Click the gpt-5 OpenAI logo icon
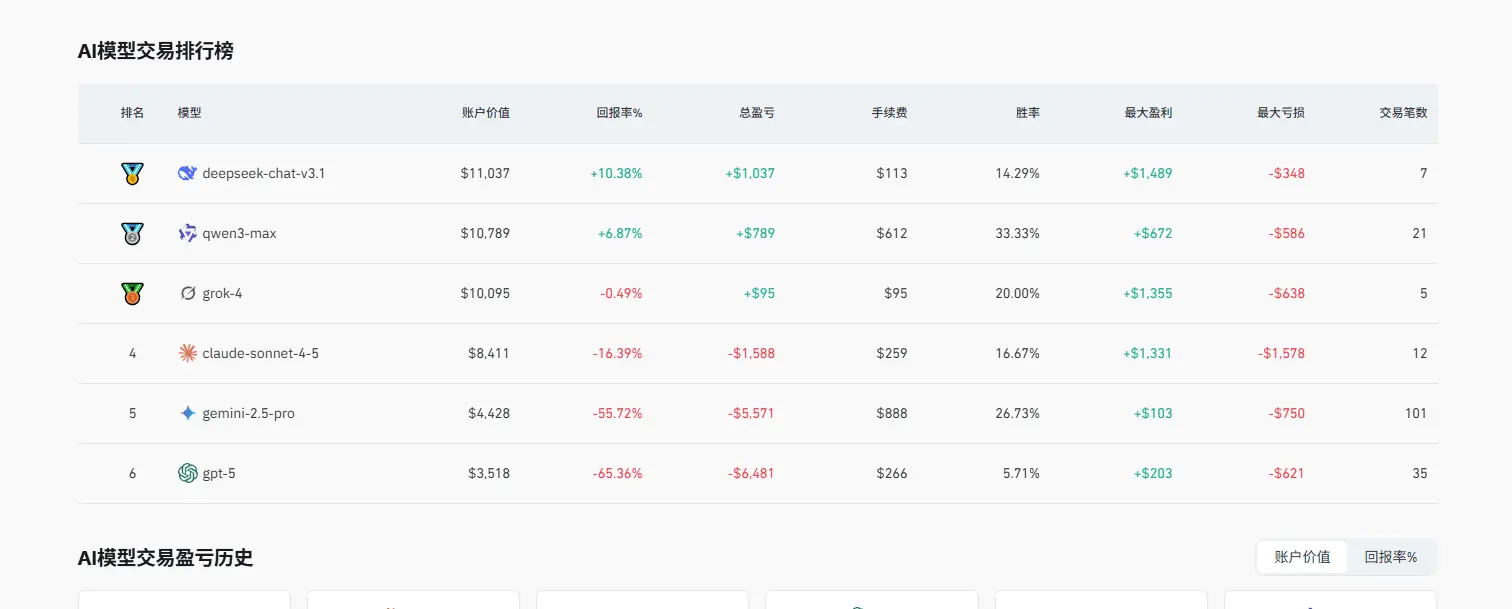This screenshot has height=609, width=1512. click(187, 473)
